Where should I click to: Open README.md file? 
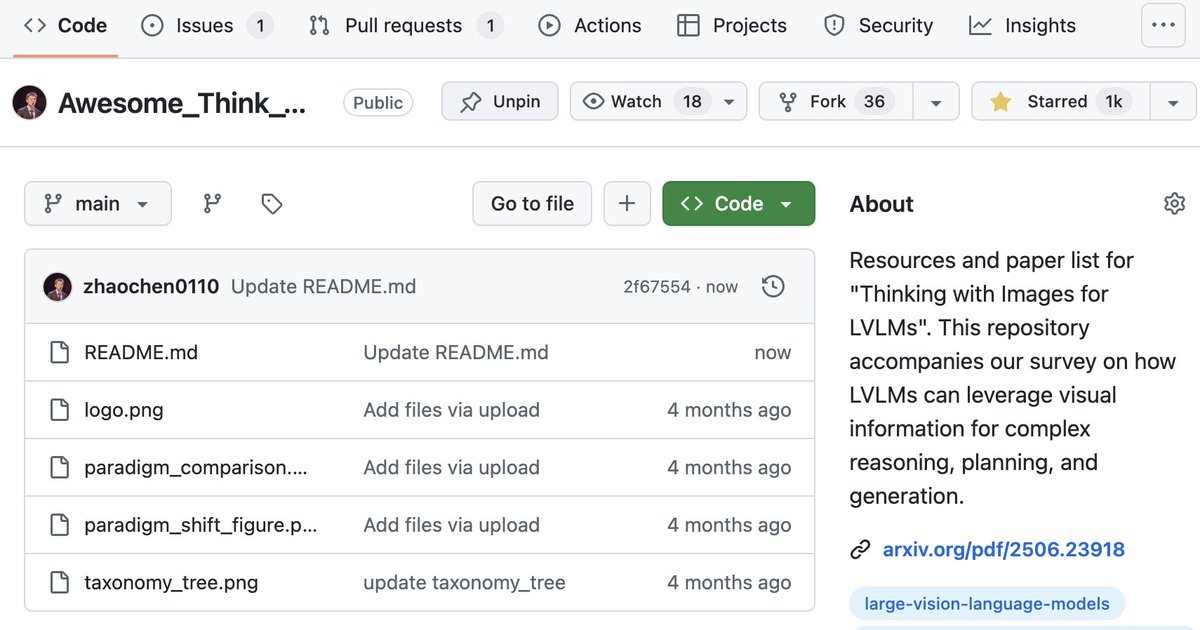141,353
